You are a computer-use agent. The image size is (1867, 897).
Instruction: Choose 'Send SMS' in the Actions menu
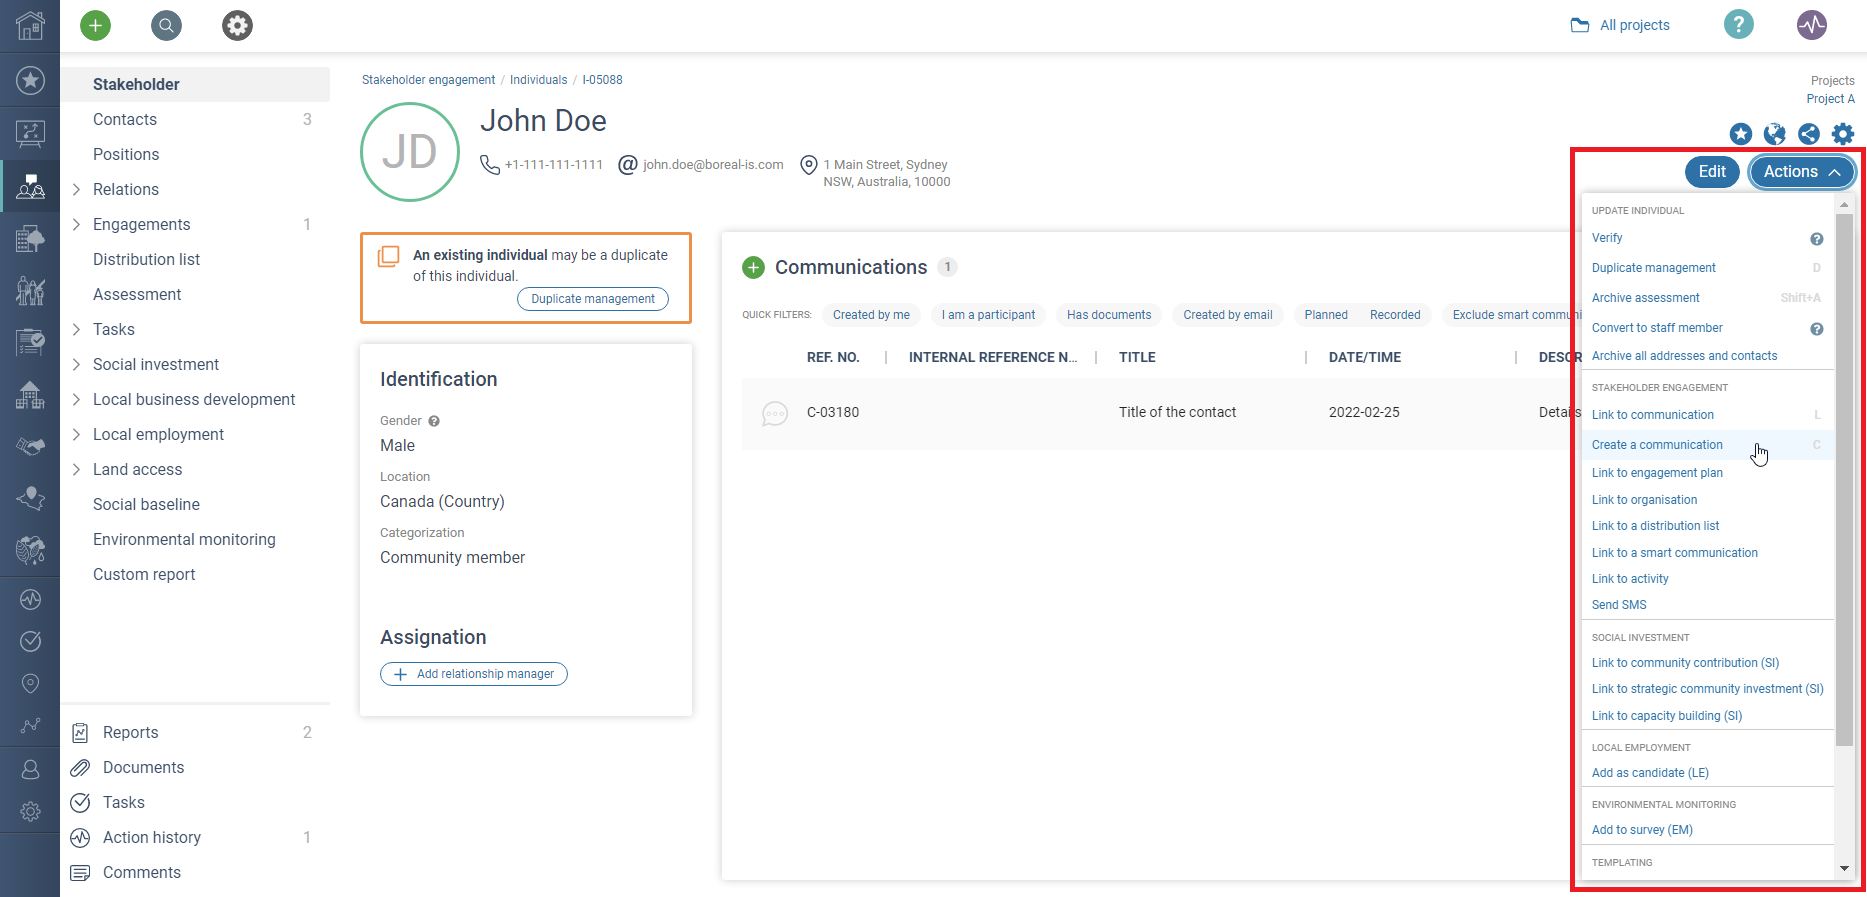(1619, 605)
